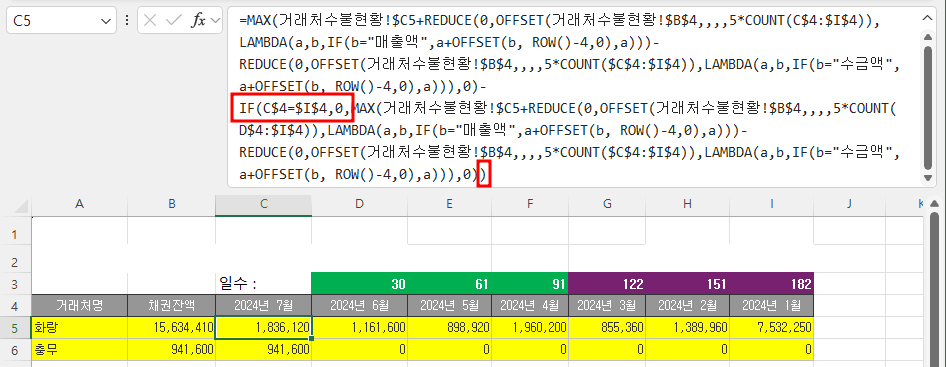Click the 화랑 cell
946x367 pixels.
point(79,328)
